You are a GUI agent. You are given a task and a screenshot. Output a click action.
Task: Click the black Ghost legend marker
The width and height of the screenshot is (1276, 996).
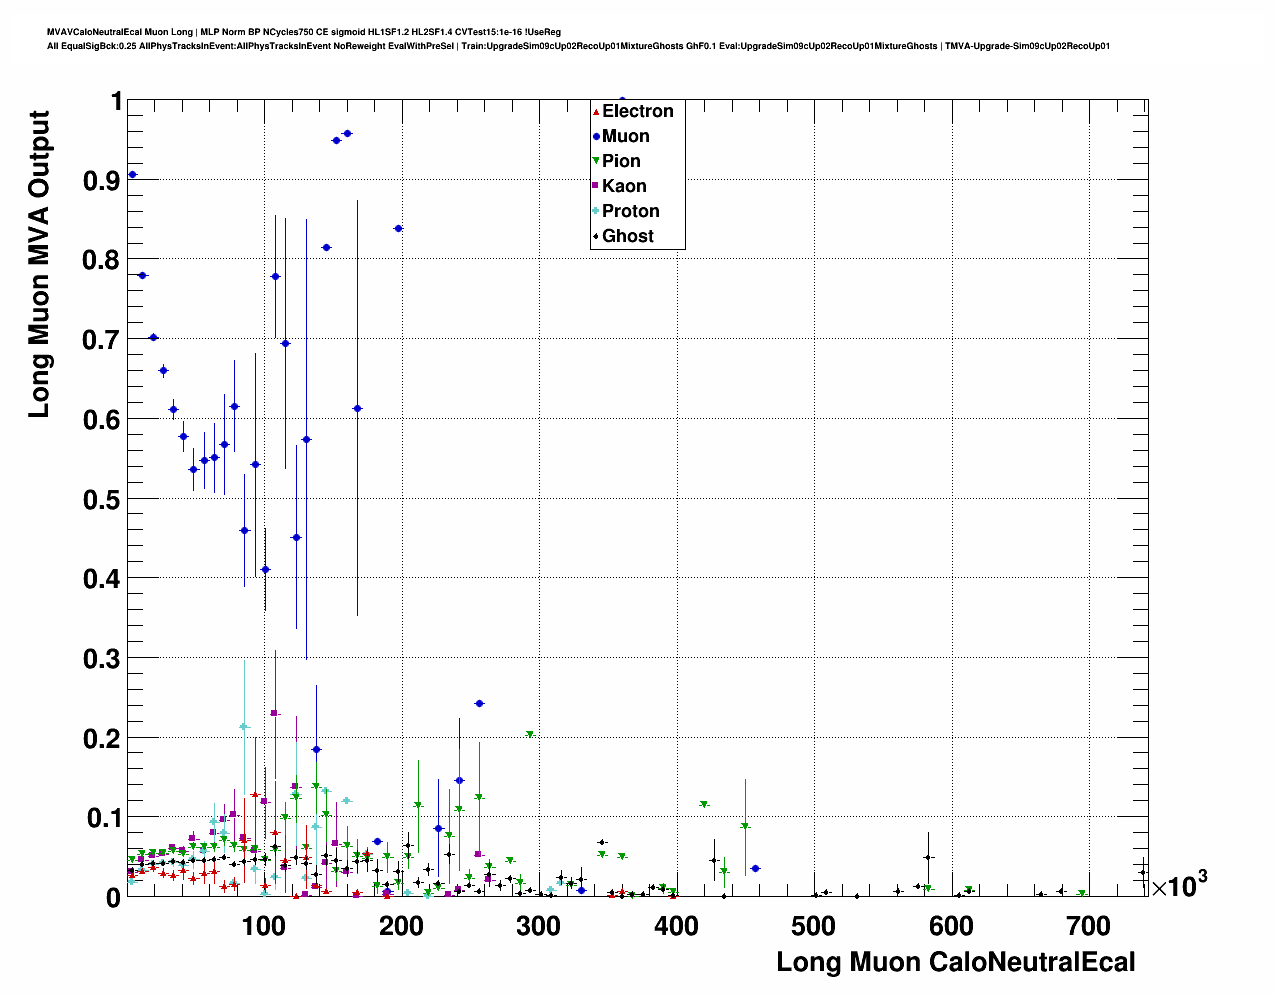point(596,236)
